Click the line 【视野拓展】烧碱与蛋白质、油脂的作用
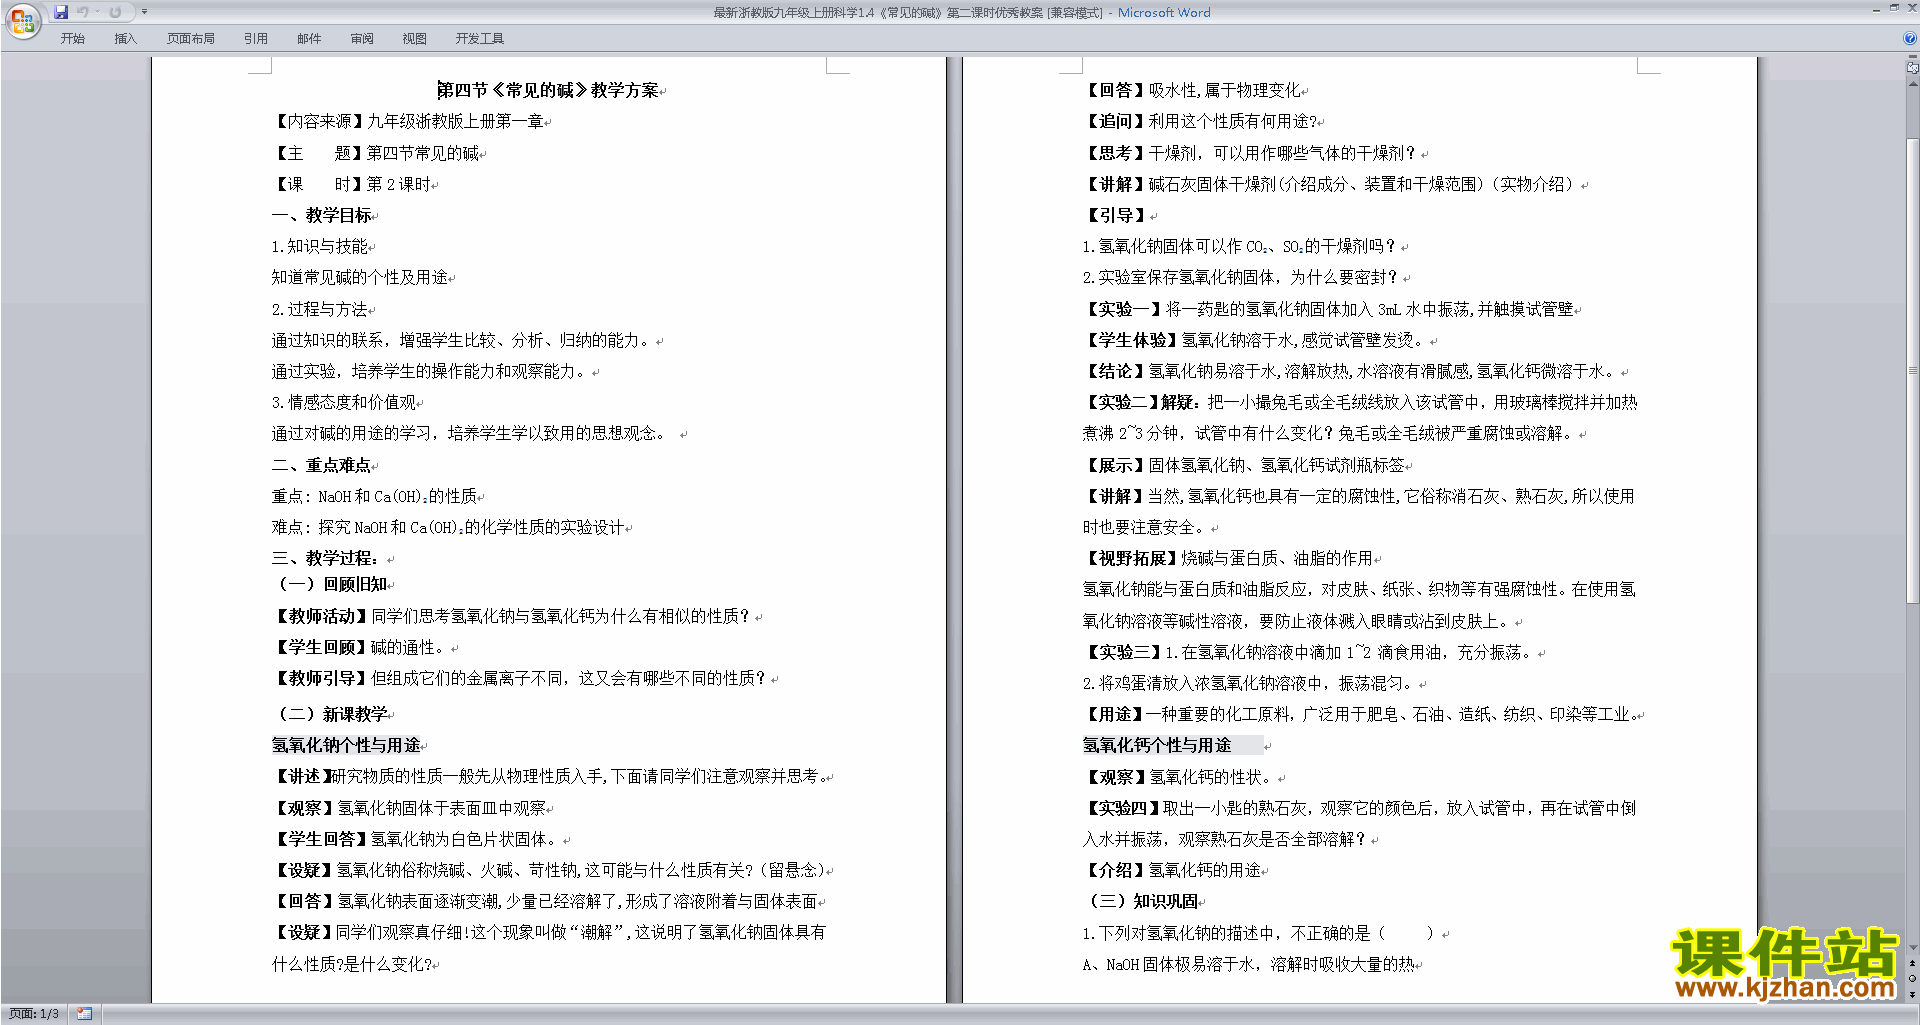Screen dimensions: 1920x1025 [x=1228, y=558]
